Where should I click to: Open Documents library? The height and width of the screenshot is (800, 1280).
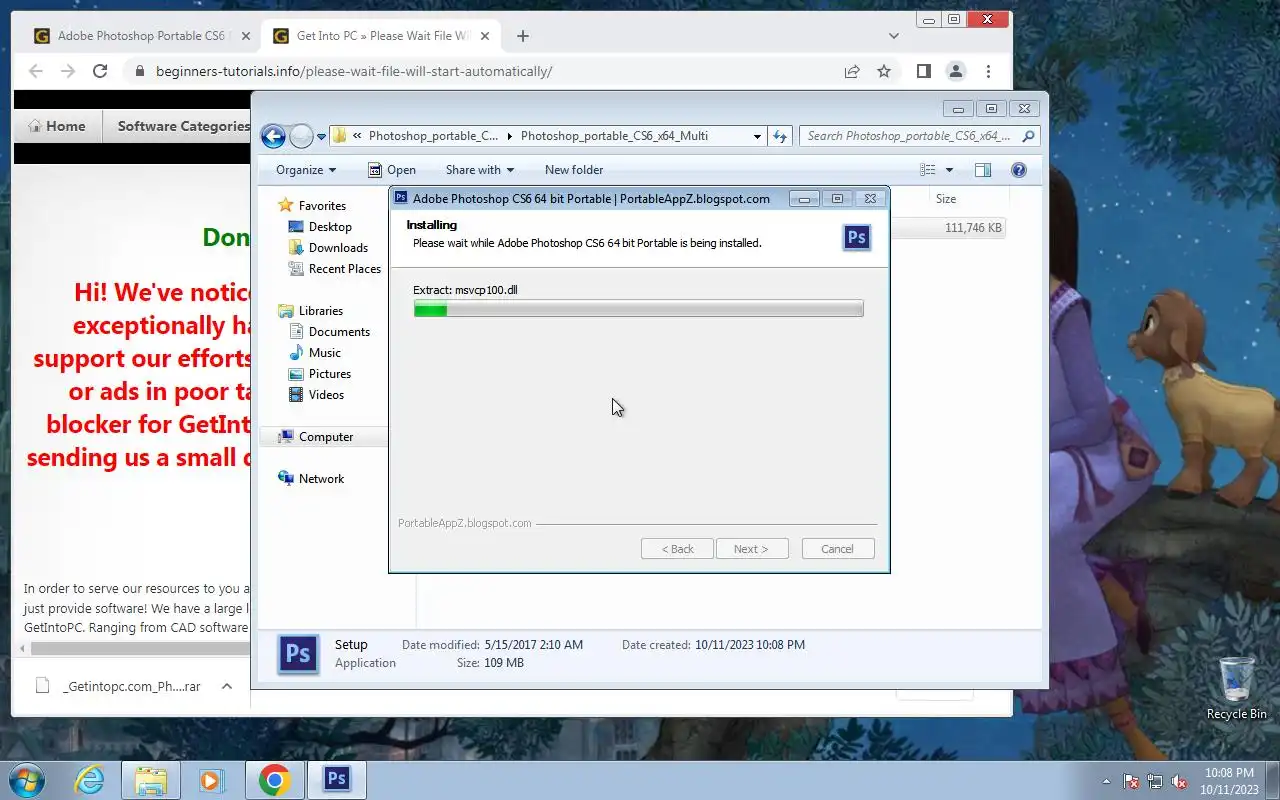(339, 331)
